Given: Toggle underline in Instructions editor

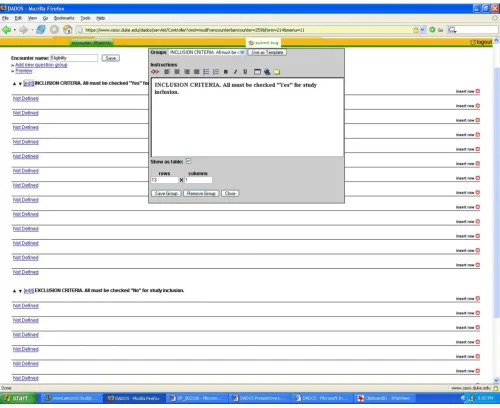Looking at the screenshot, I should 245,72.
